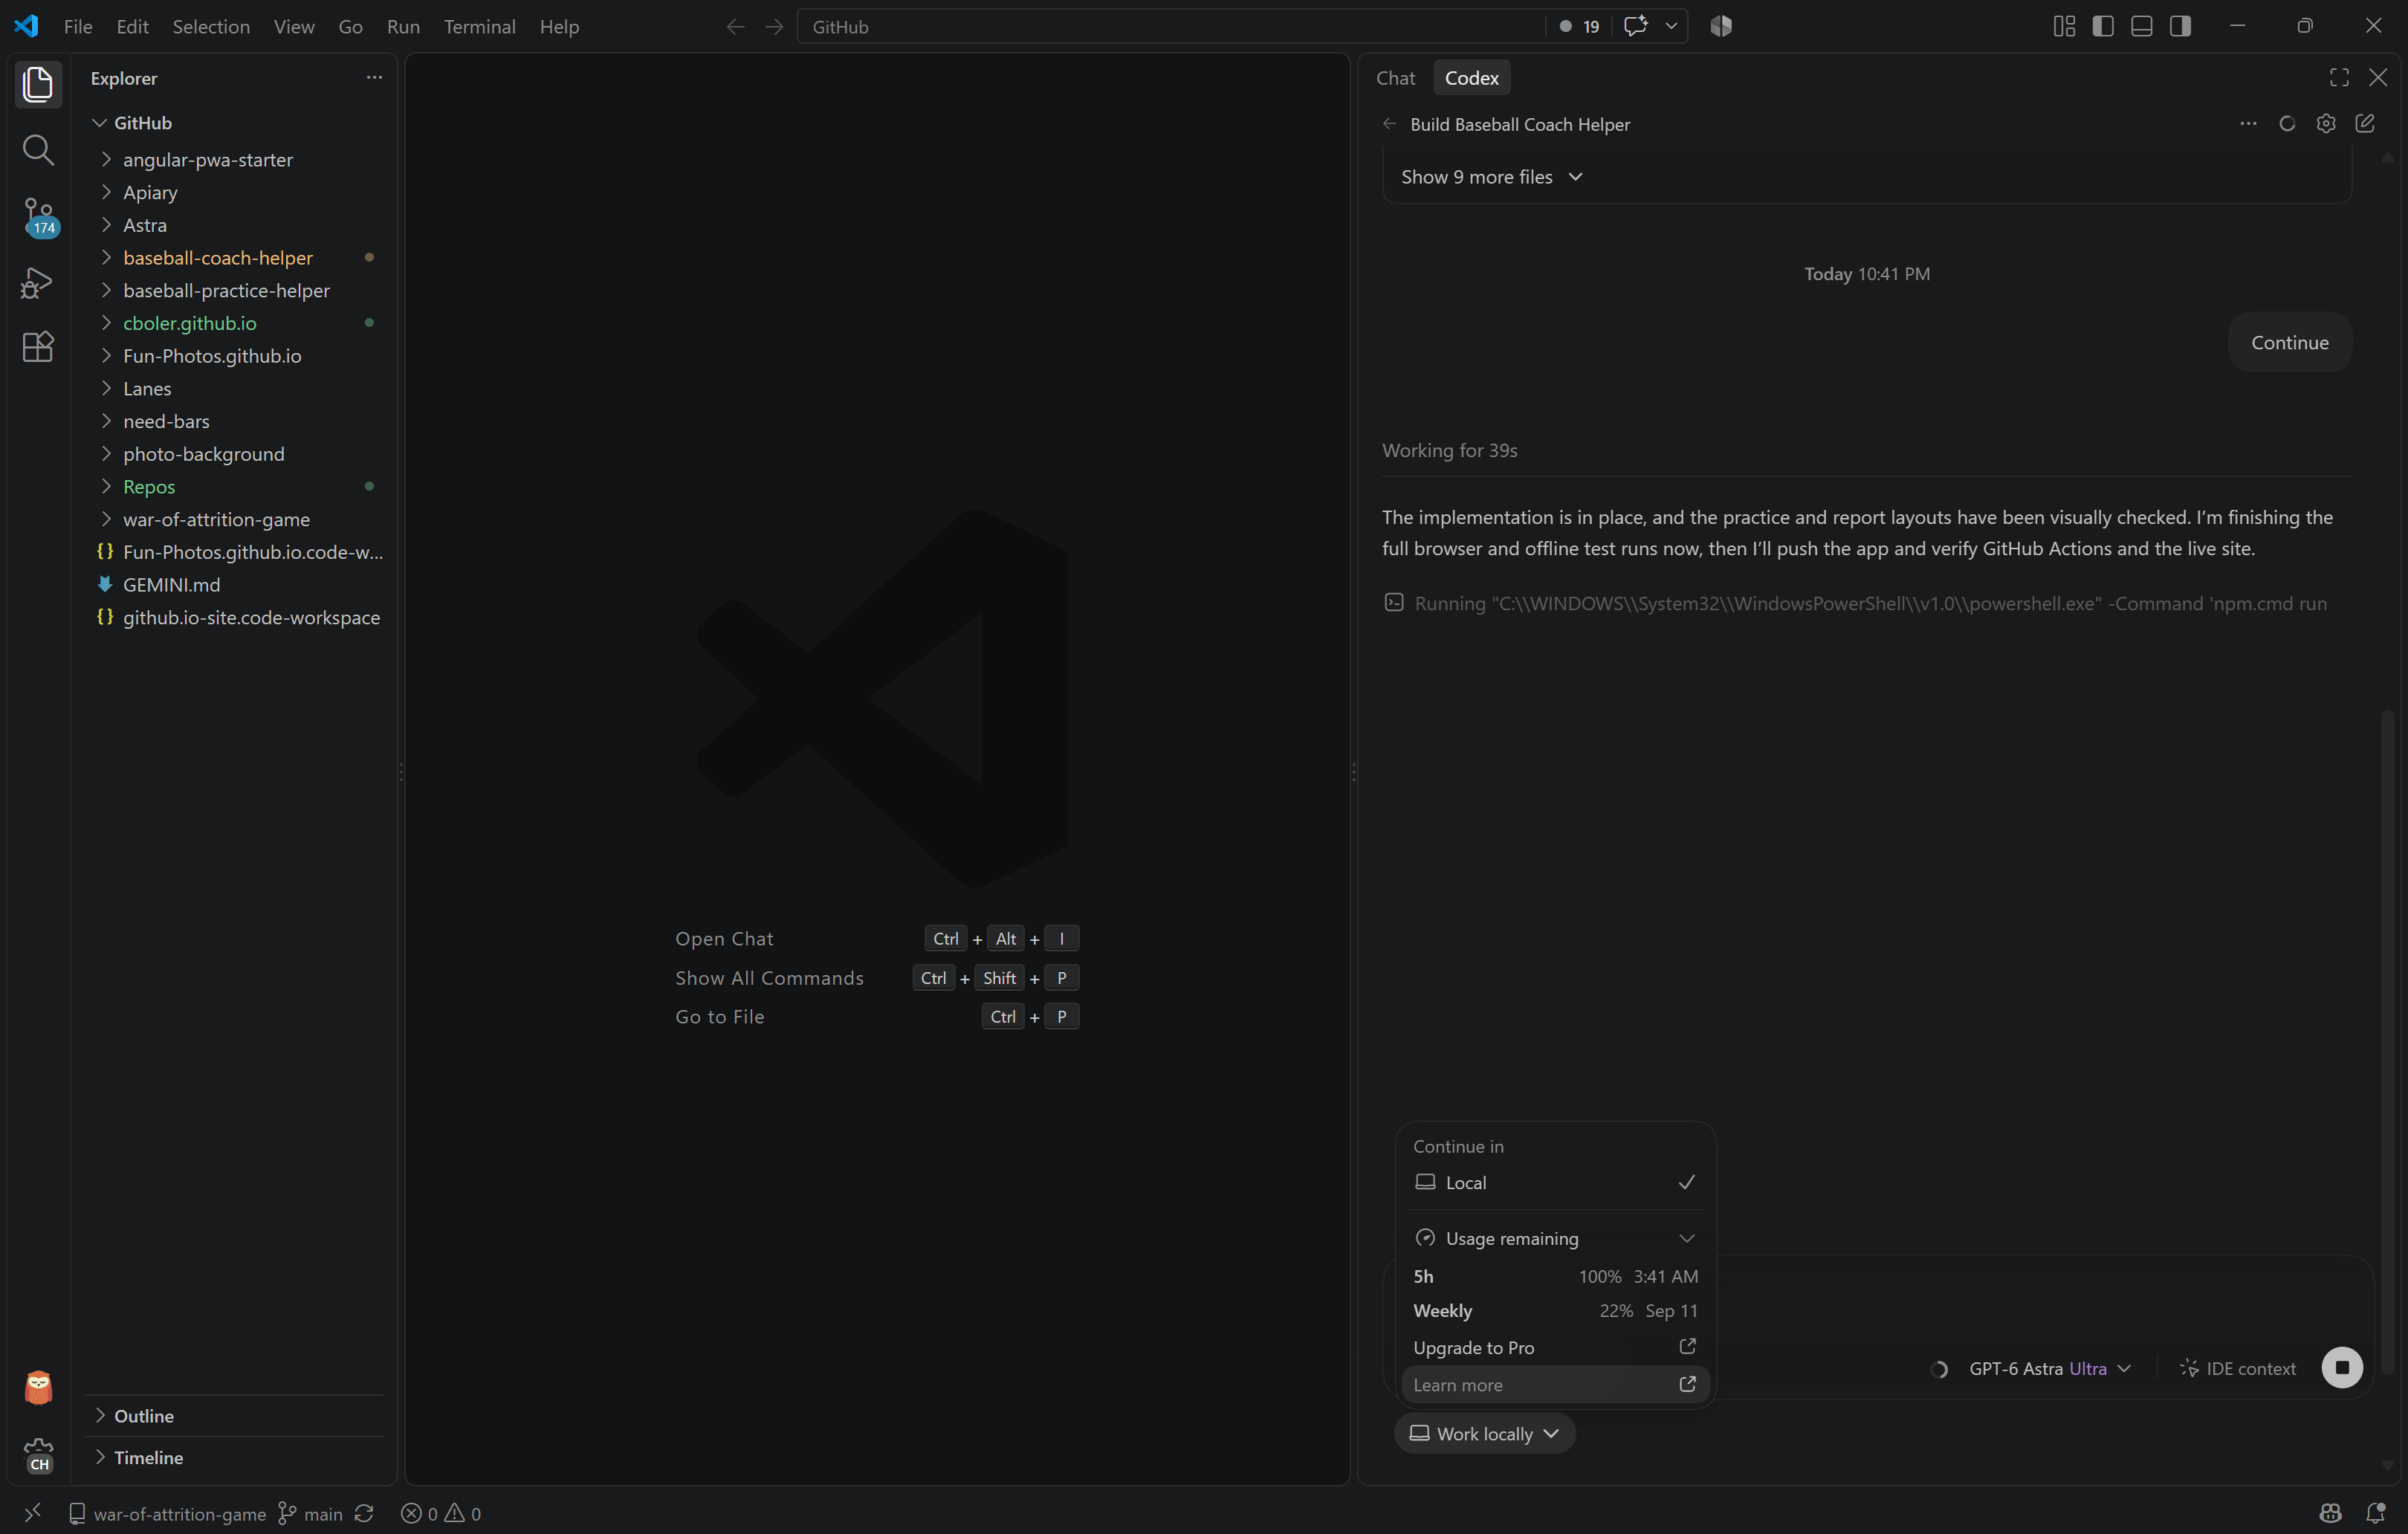Click the Continue message bubble

pos(2290,342)
